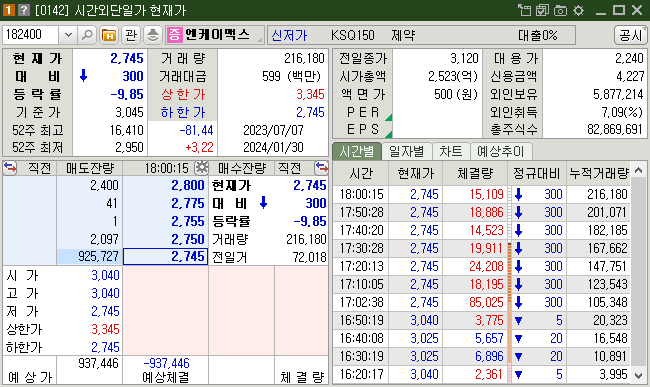Click the 예상체결 label at bottom

[x=166, y=377]
